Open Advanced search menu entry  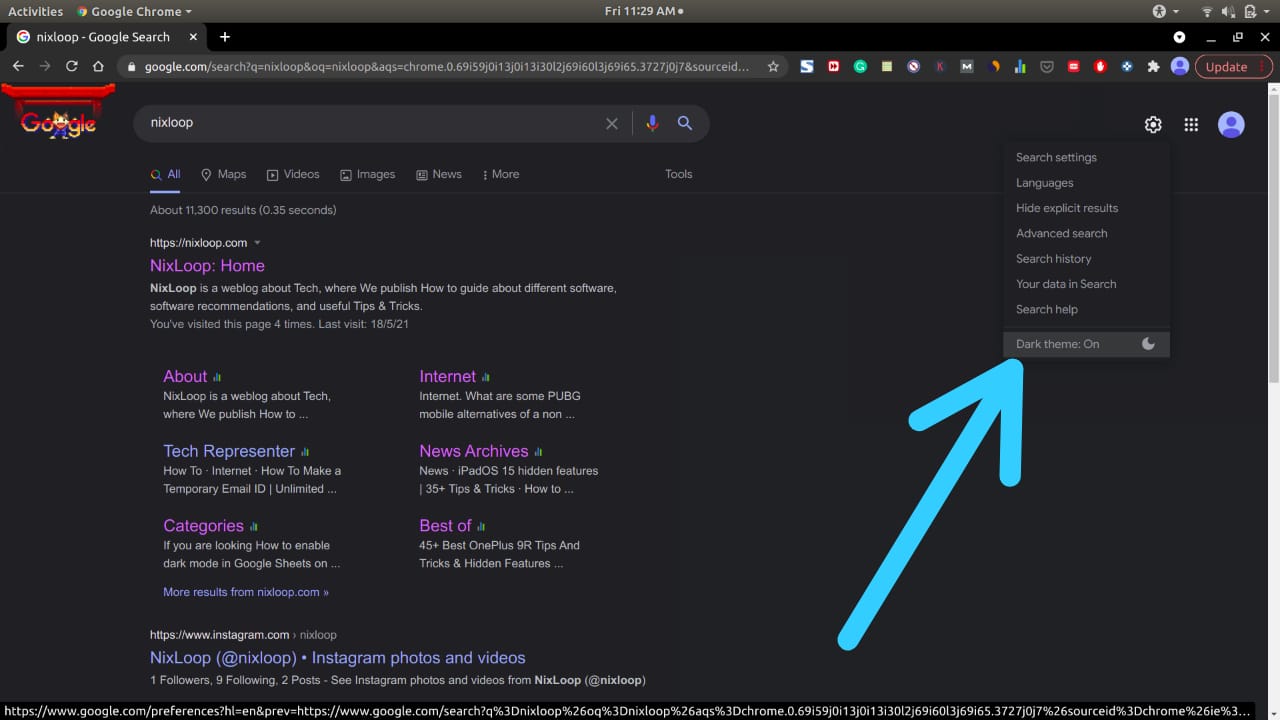1061,233
